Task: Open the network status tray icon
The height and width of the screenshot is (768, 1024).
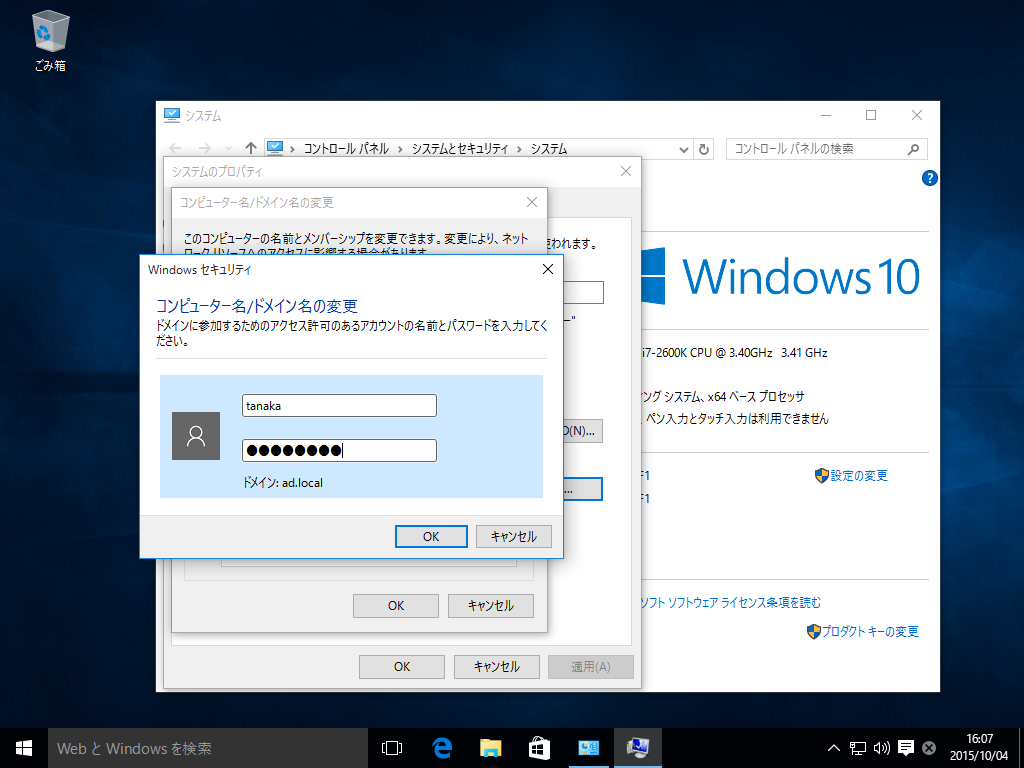Action: tap(857, 748)
